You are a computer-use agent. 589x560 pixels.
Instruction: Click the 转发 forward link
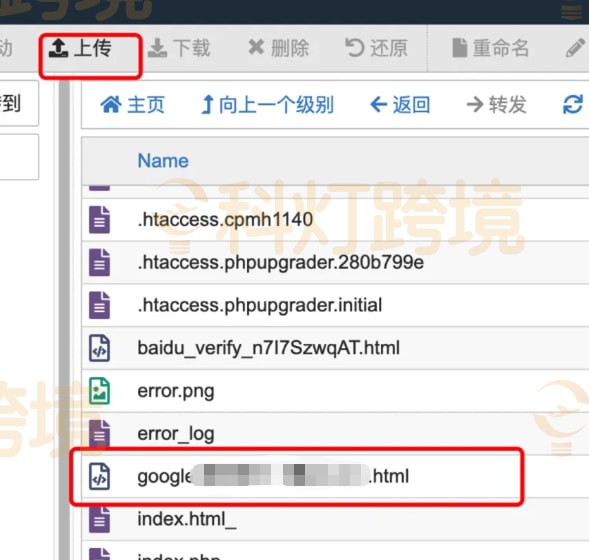(496, 104)
